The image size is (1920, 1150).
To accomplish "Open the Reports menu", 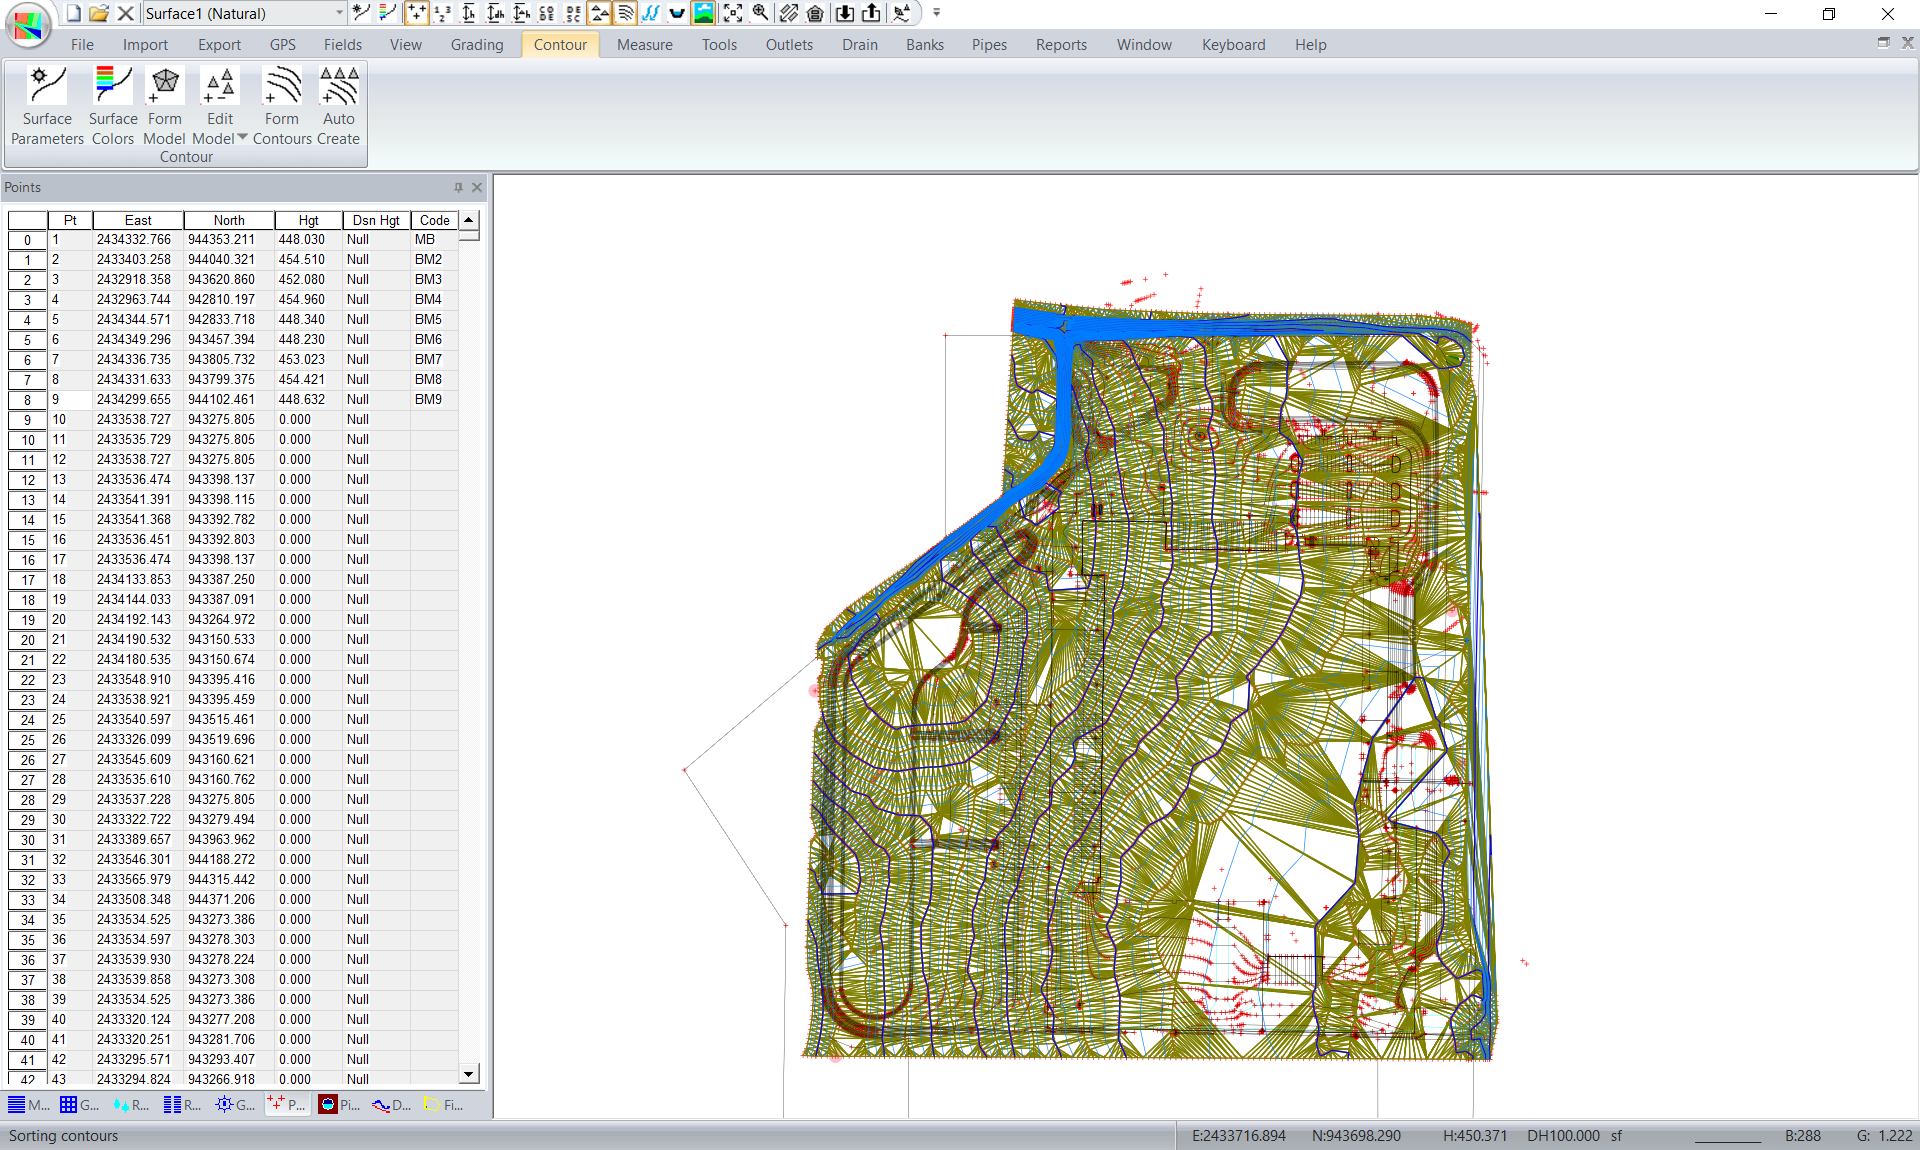I will 1060,45.
